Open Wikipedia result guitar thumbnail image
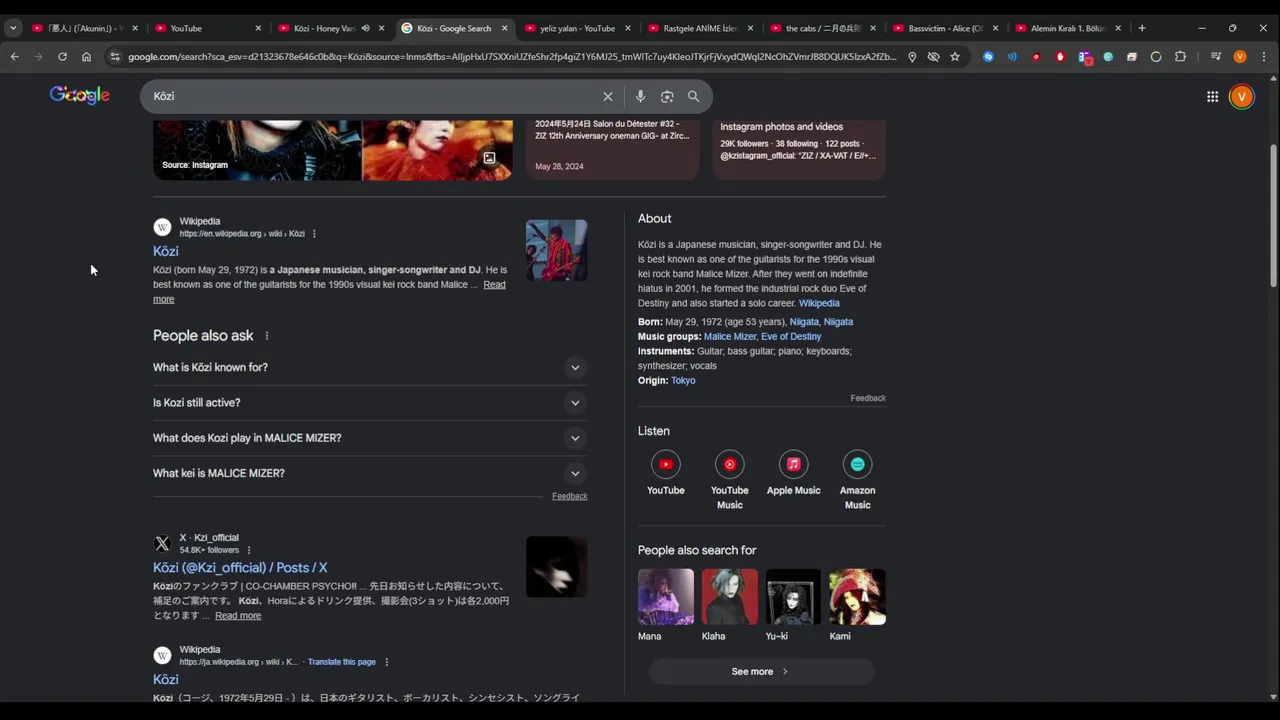The height and width of the screenshot is (720, 1280). pyautogui.click(x=557, y=250)
